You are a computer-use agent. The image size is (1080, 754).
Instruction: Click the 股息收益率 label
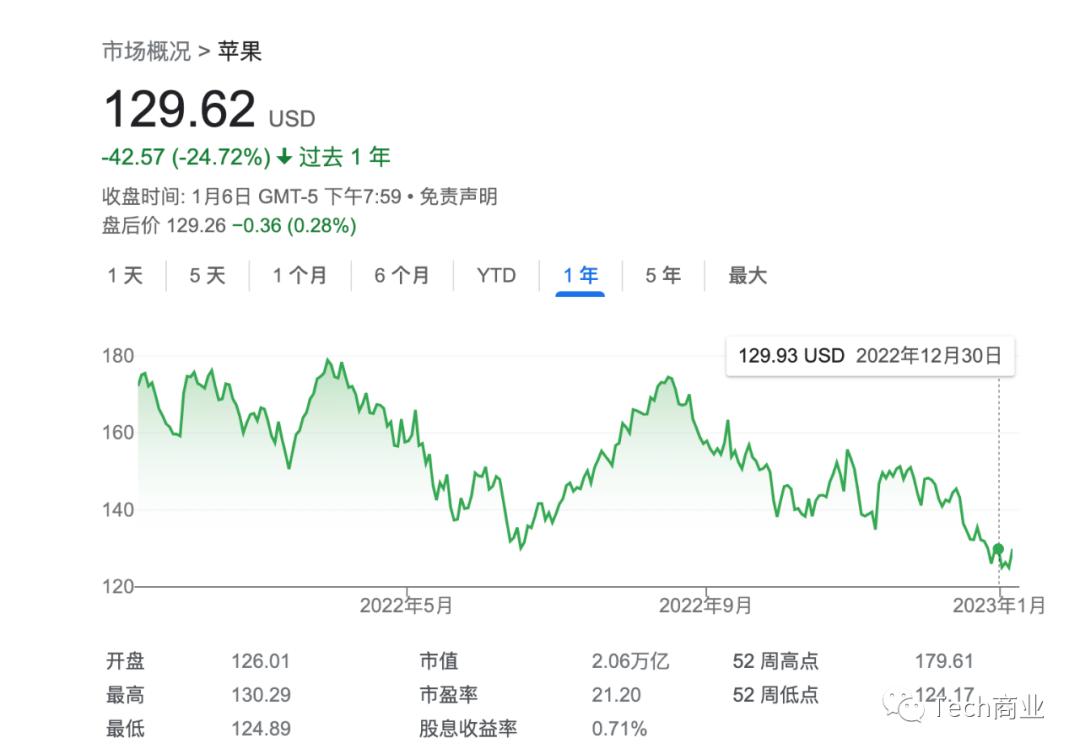point(468,729)
